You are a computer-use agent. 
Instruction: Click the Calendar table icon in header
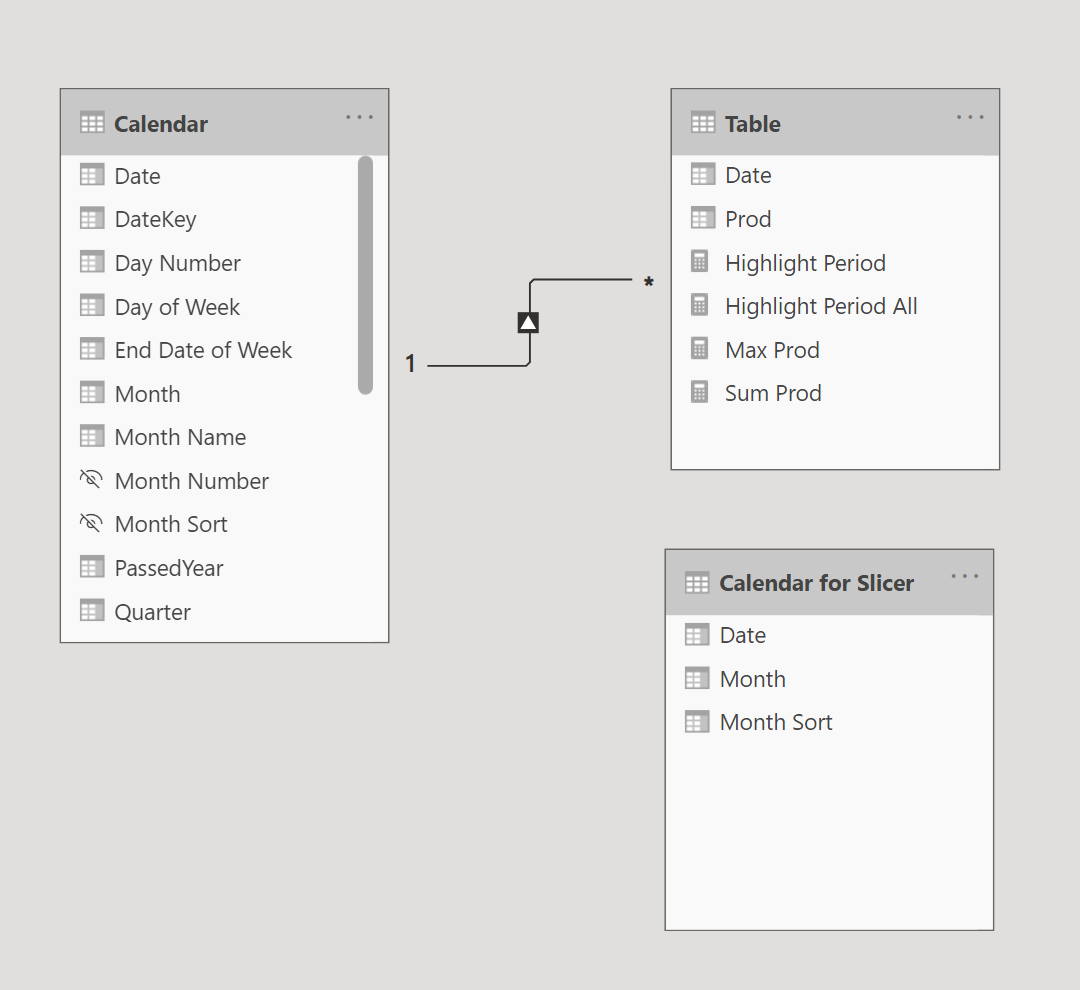pyautogui.click(x=92, y=124)
